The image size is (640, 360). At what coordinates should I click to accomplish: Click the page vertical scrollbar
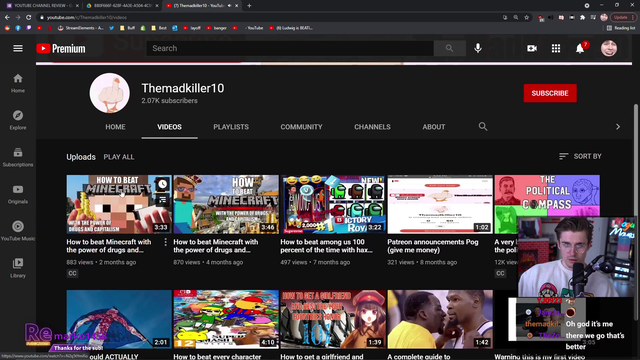pyautogui.click(x=636, y=212)
